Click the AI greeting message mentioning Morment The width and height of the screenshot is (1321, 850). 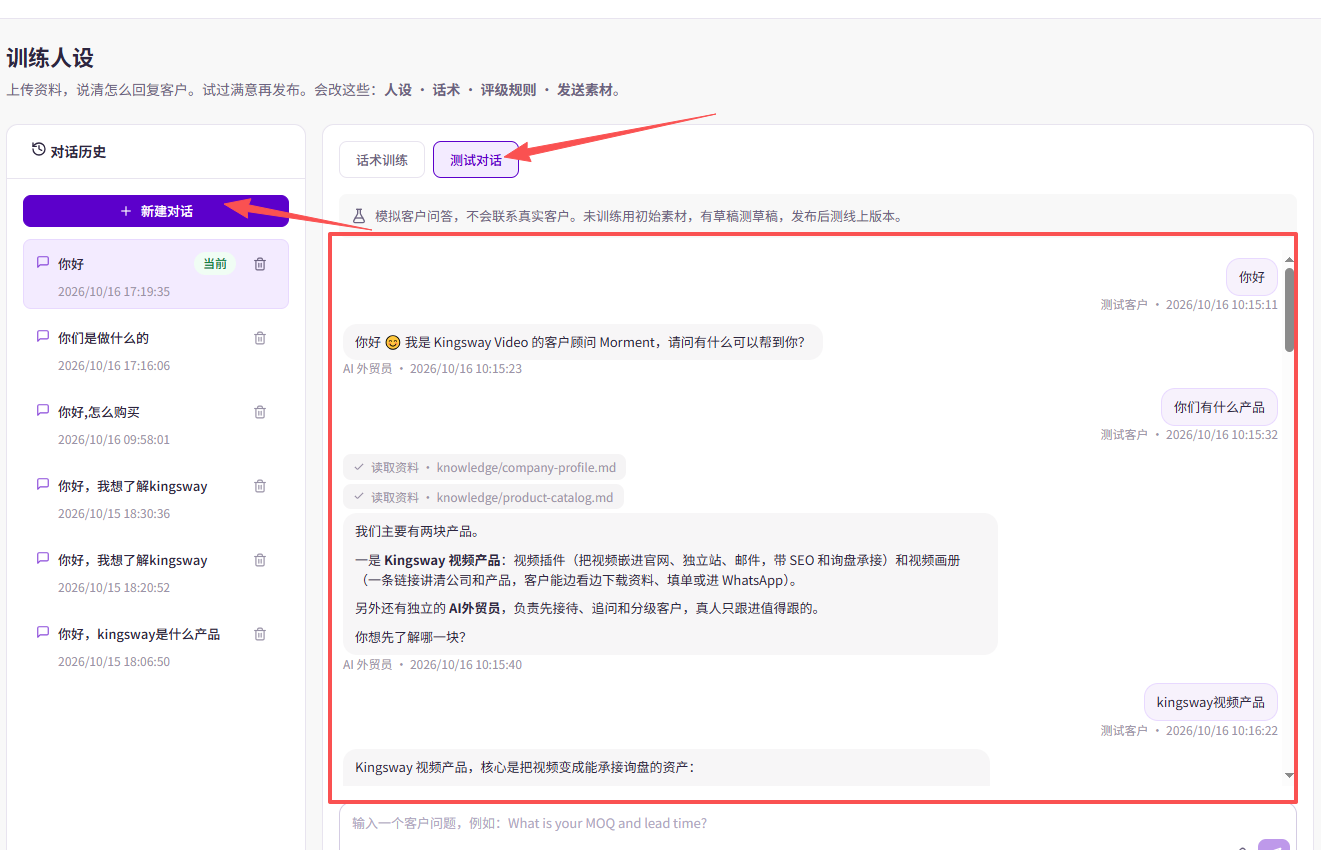(x=582, y=342)
